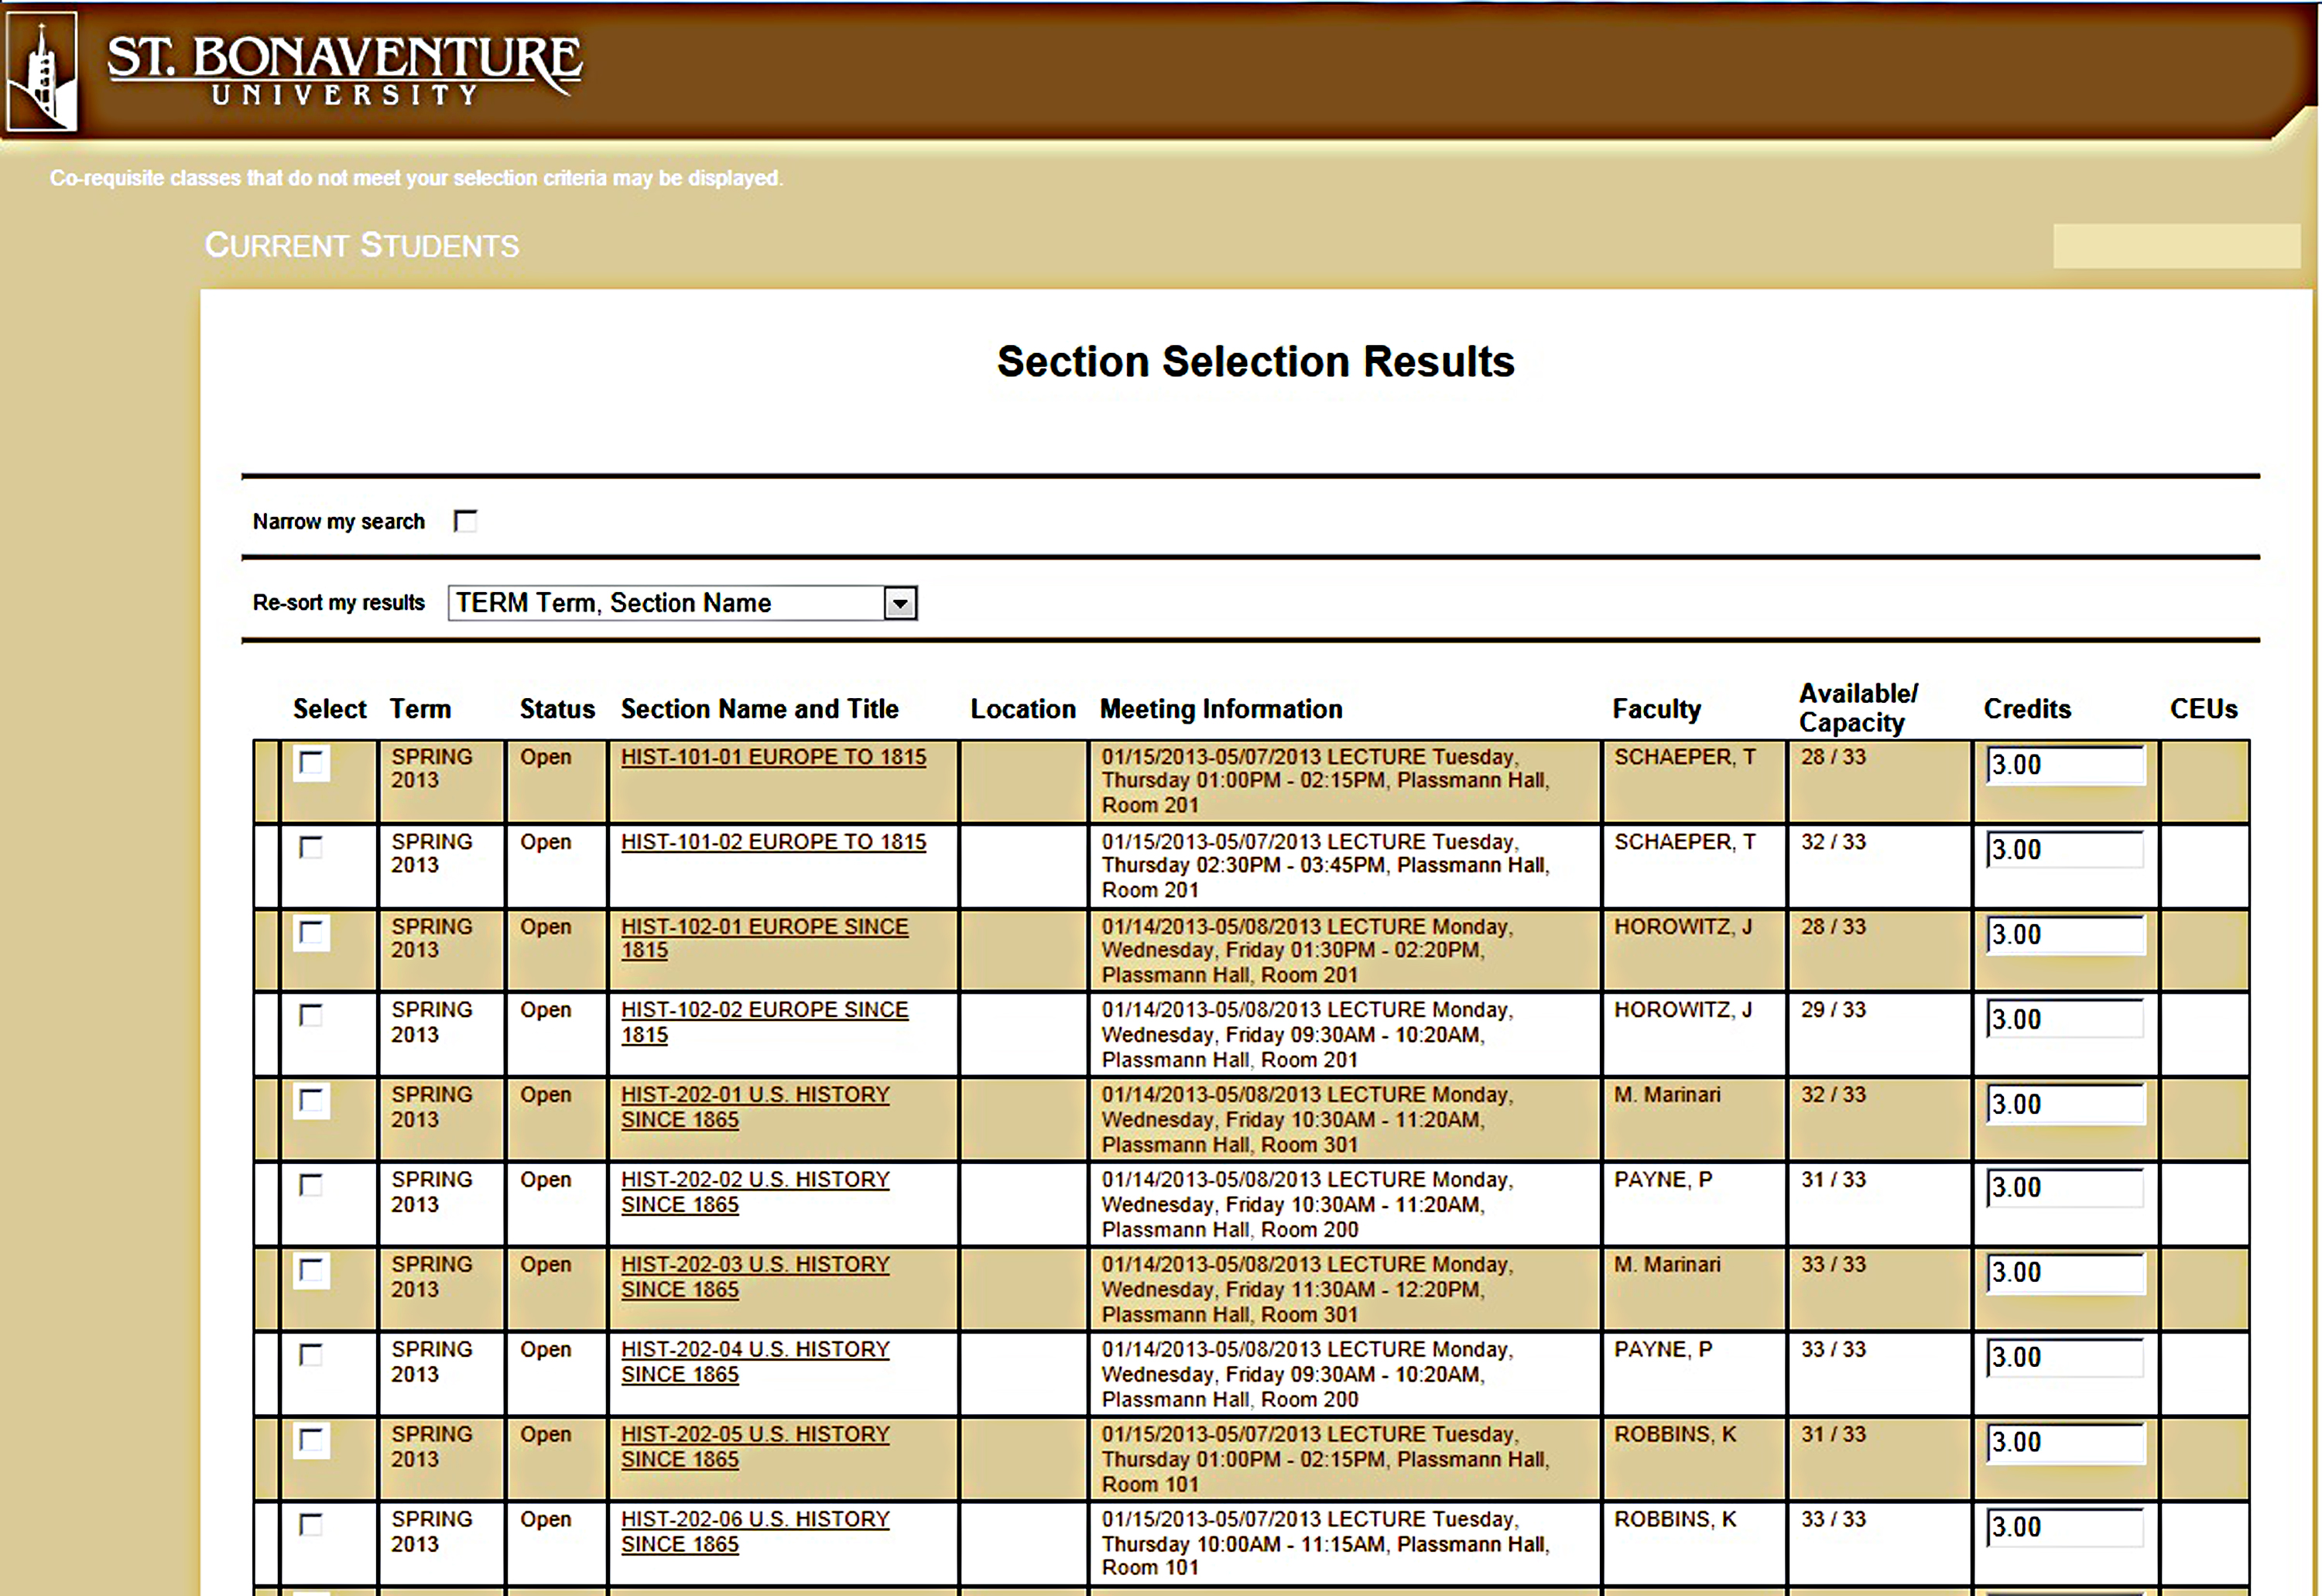Open HIST-101-01 EUROPE TO 1815 link

[774, 757]
